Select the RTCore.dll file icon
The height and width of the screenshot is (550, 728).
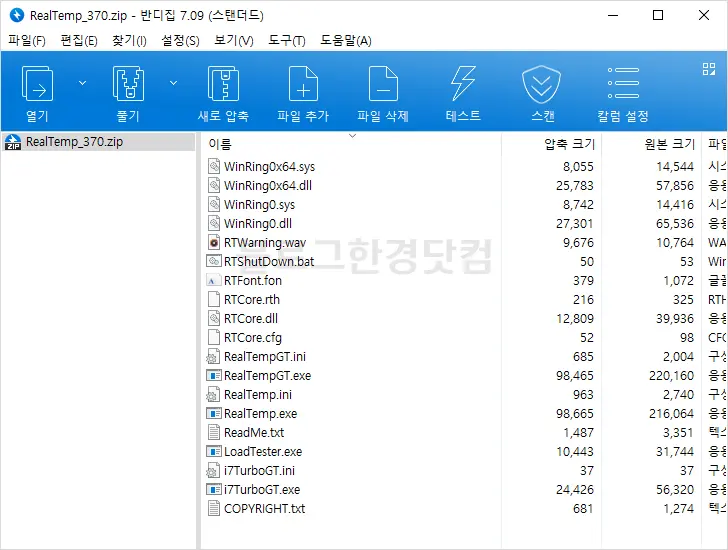coord(214,318)
